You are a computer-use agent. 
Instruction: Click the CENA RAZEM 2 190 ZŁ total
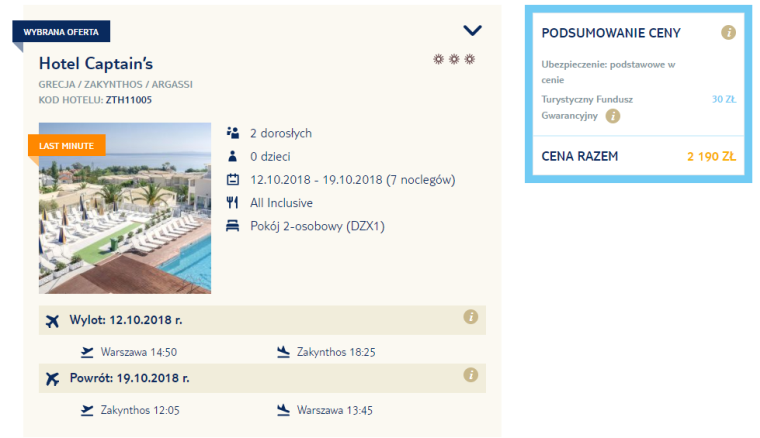click(638, 157)
